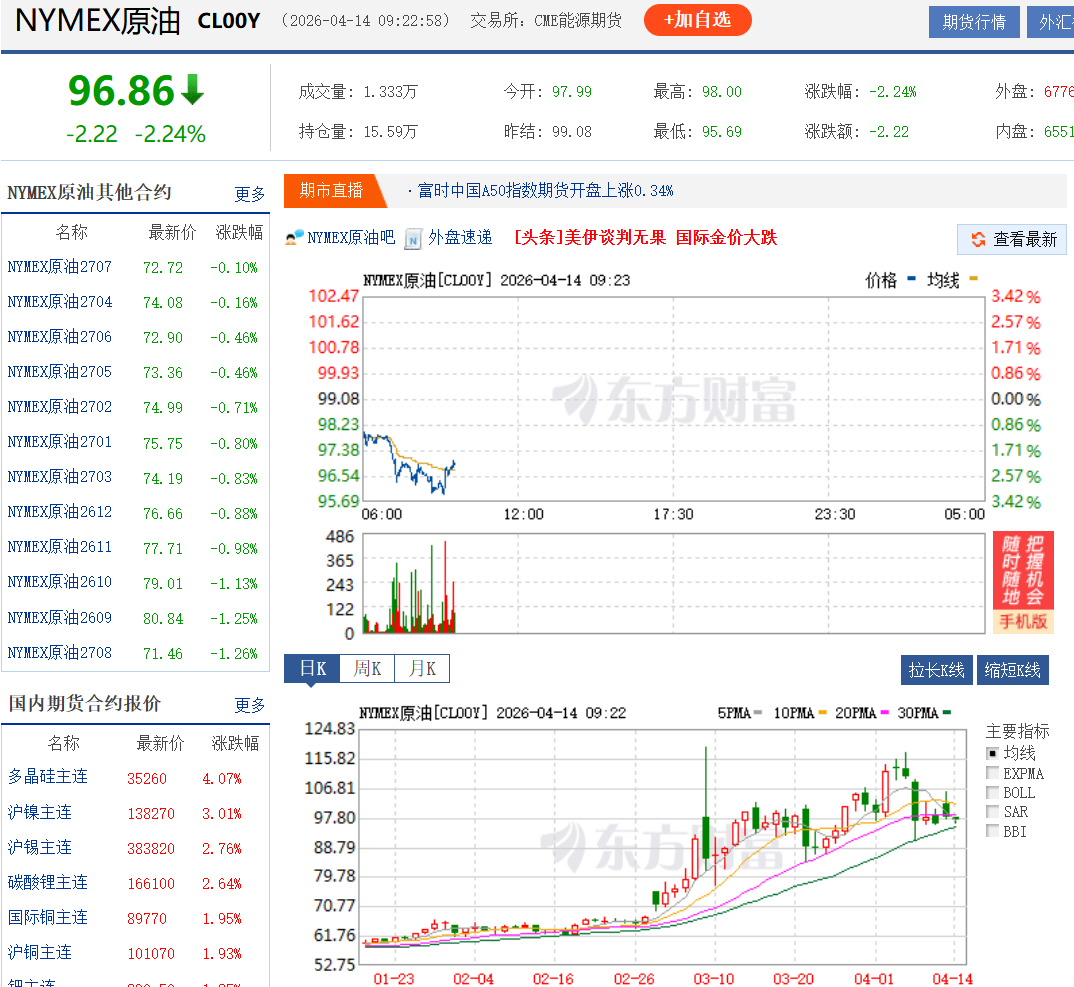Image resolution: width=1074 pixels, height=987 pixels.
Task: Click the refresh icon in 查看最新
Action: coord(978,239)
